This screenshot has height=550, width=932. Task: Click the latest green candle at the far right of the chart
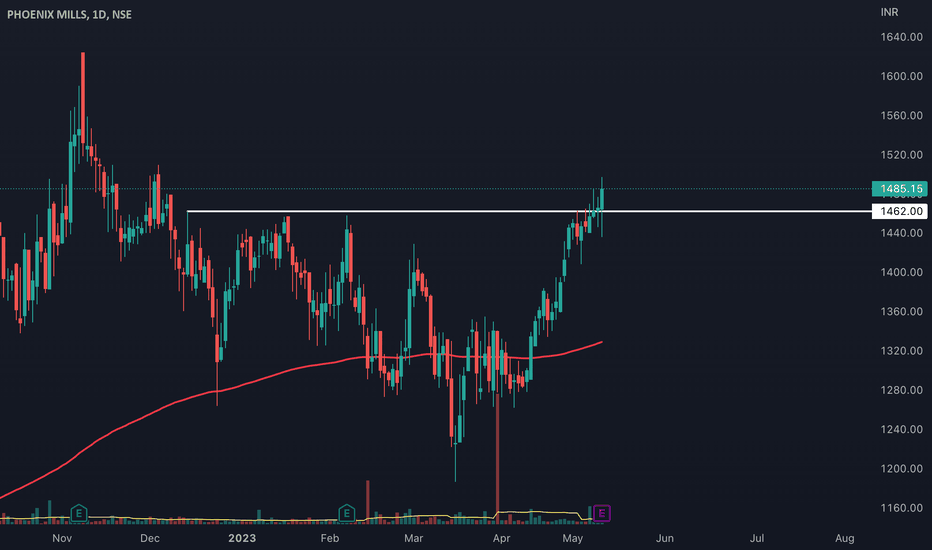pyautogui.click(x=602, y=199)
